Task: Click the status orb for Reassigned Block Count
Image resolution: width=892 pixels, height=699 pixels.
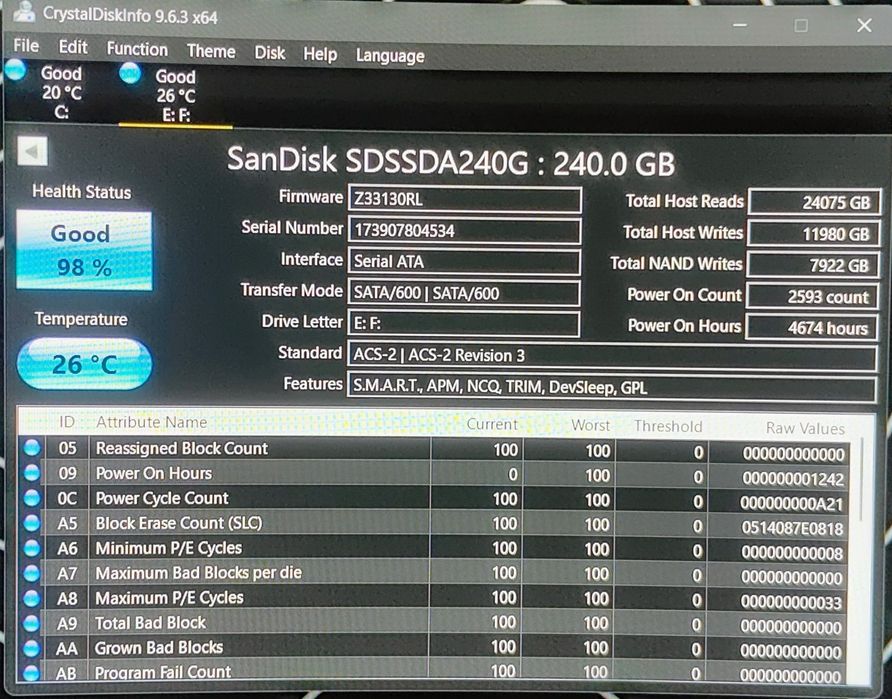Action: coord(32,448)
